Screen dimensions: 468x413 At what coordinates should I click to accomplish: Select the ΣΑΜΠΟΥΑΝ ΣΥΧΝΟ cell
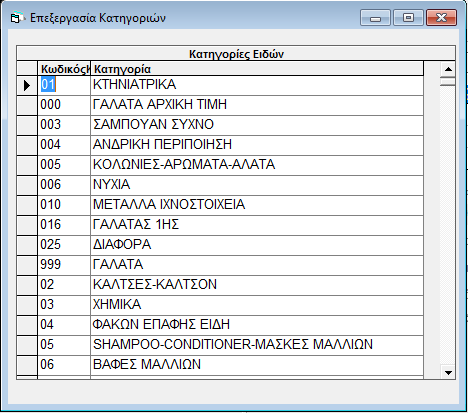[x=257, y=125]
